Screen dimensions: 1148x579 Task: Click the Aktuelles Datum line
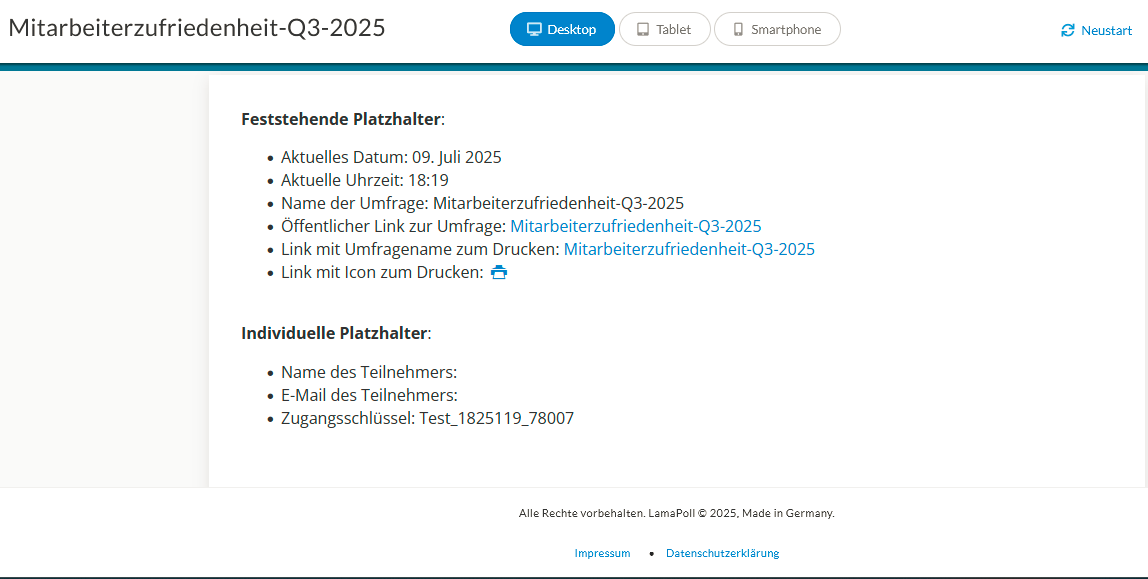[x=391, y=157]
